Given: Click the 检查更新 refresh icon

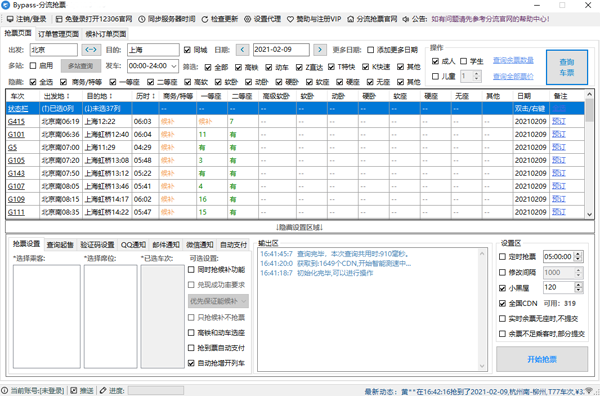Looking at the screenshot, I should click(205, 19).
